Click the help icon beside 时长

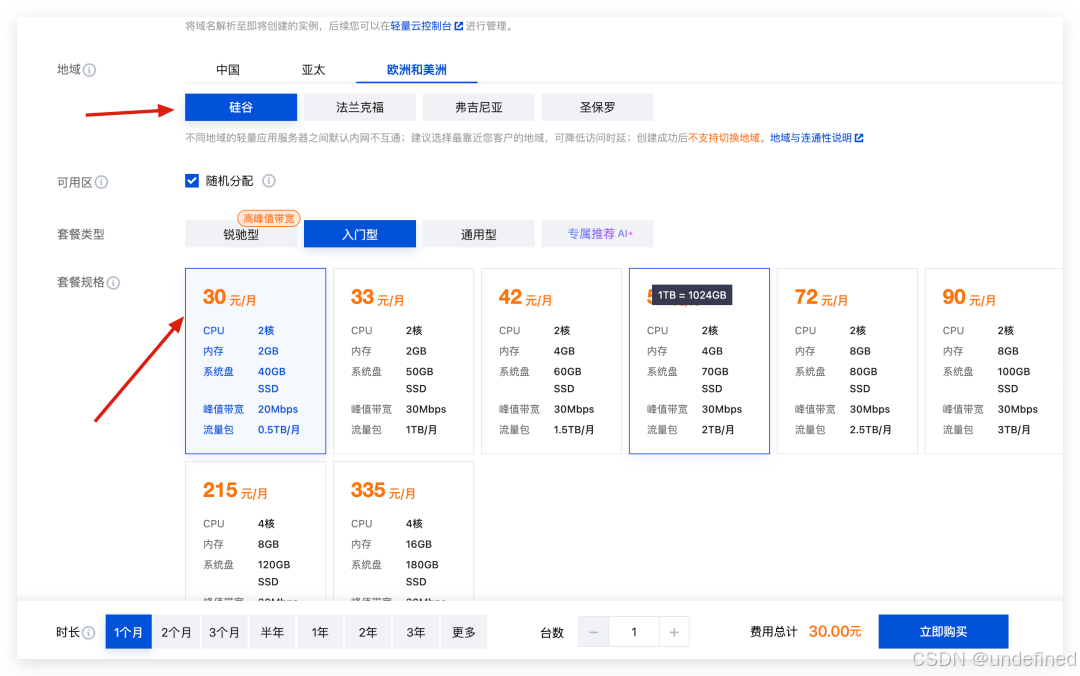[90, 631]
